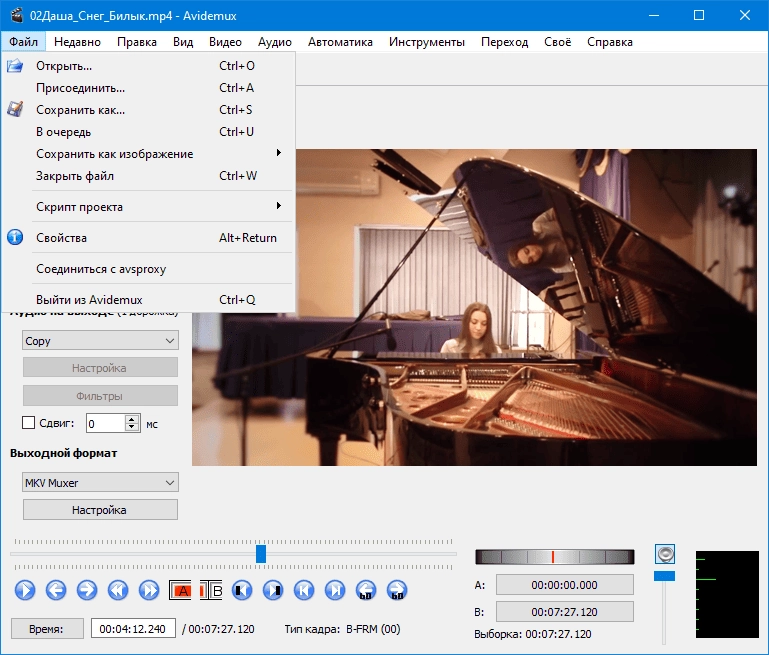Click the video preview frame
769x655 pixels.
click(x=474, y=307)
